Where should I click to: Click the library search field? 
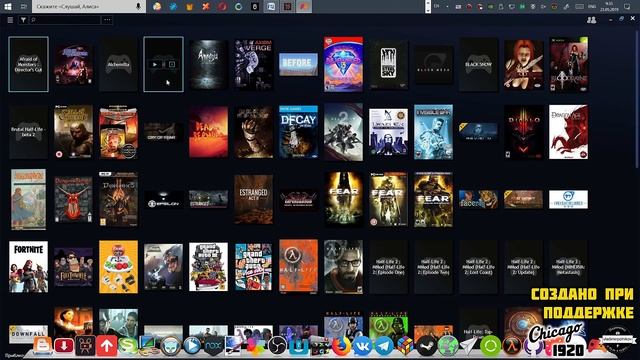[65, 20]
